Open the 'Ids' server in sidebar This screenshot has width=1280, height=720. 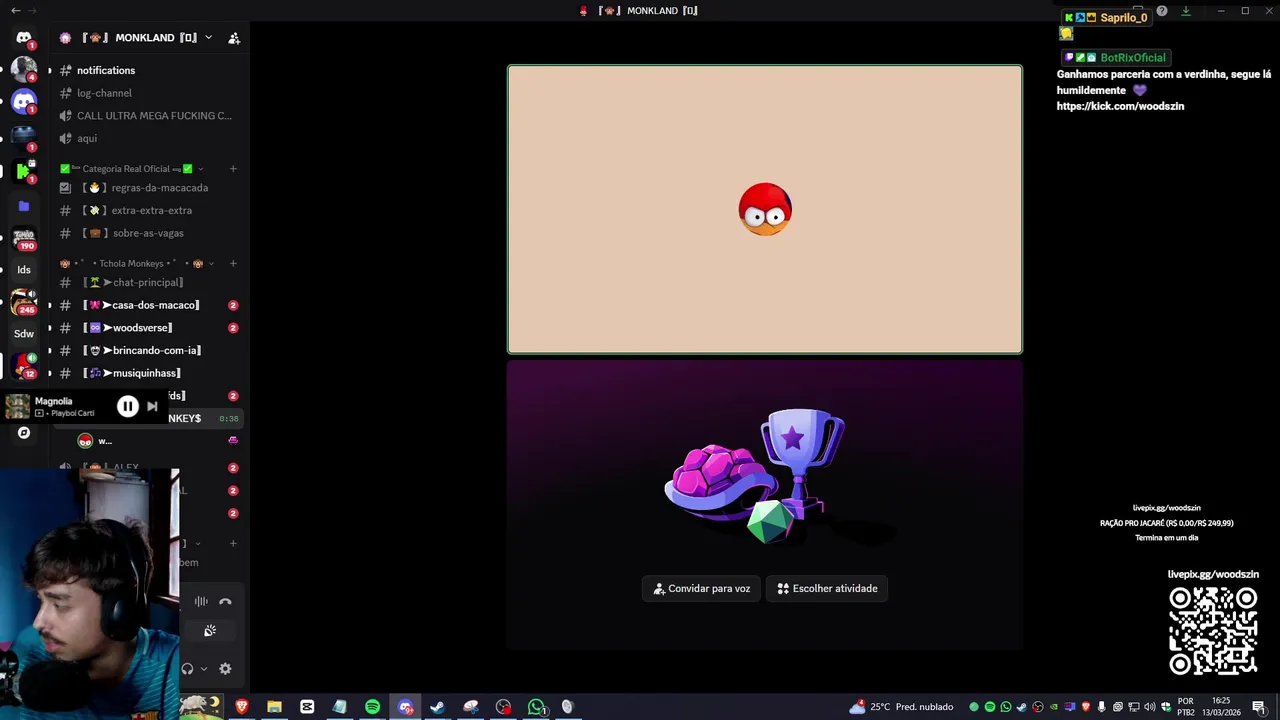pos(24,269)
